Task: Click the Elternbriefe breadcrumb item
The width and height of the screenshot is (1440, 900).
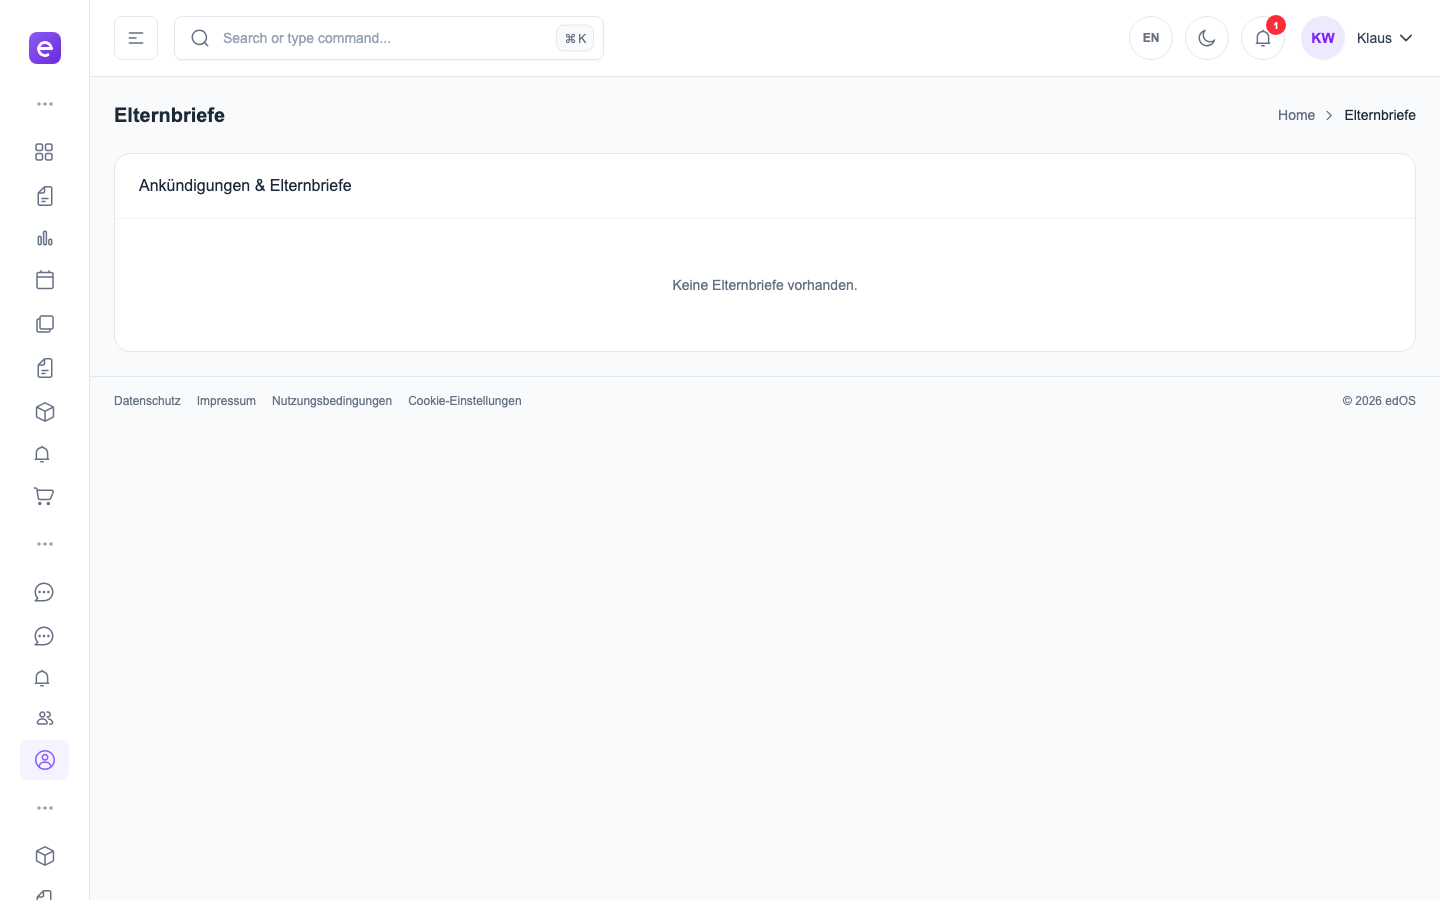Action: coord(1379,115)
